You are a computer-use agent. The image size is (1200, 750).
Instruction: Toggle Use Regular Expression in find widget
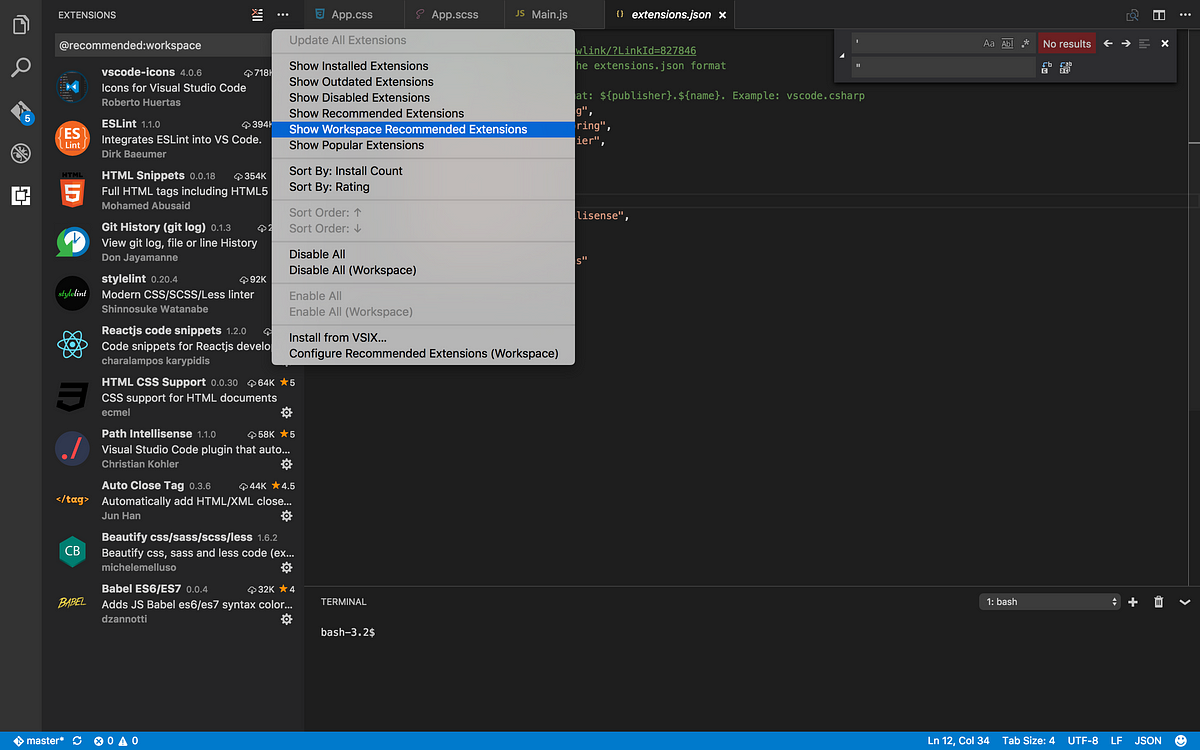coord(1025,44)
